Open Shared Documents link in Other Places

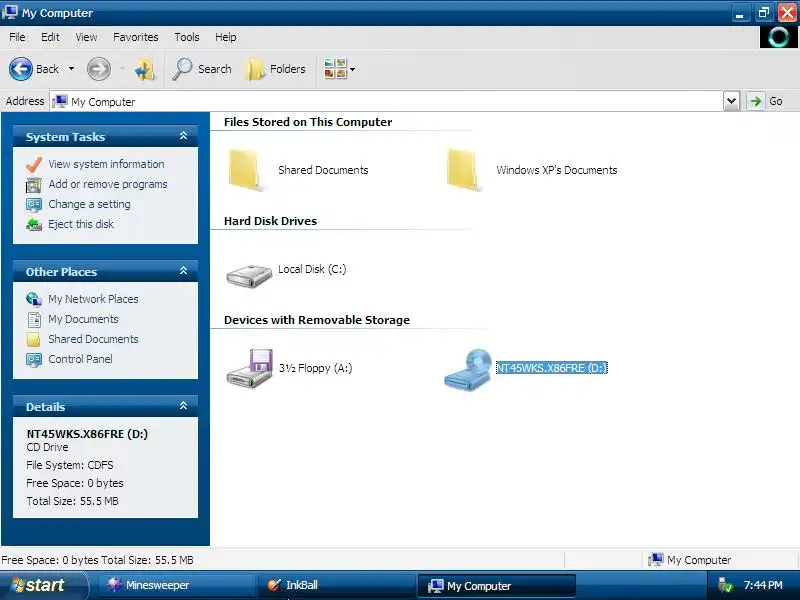(93, 339)
